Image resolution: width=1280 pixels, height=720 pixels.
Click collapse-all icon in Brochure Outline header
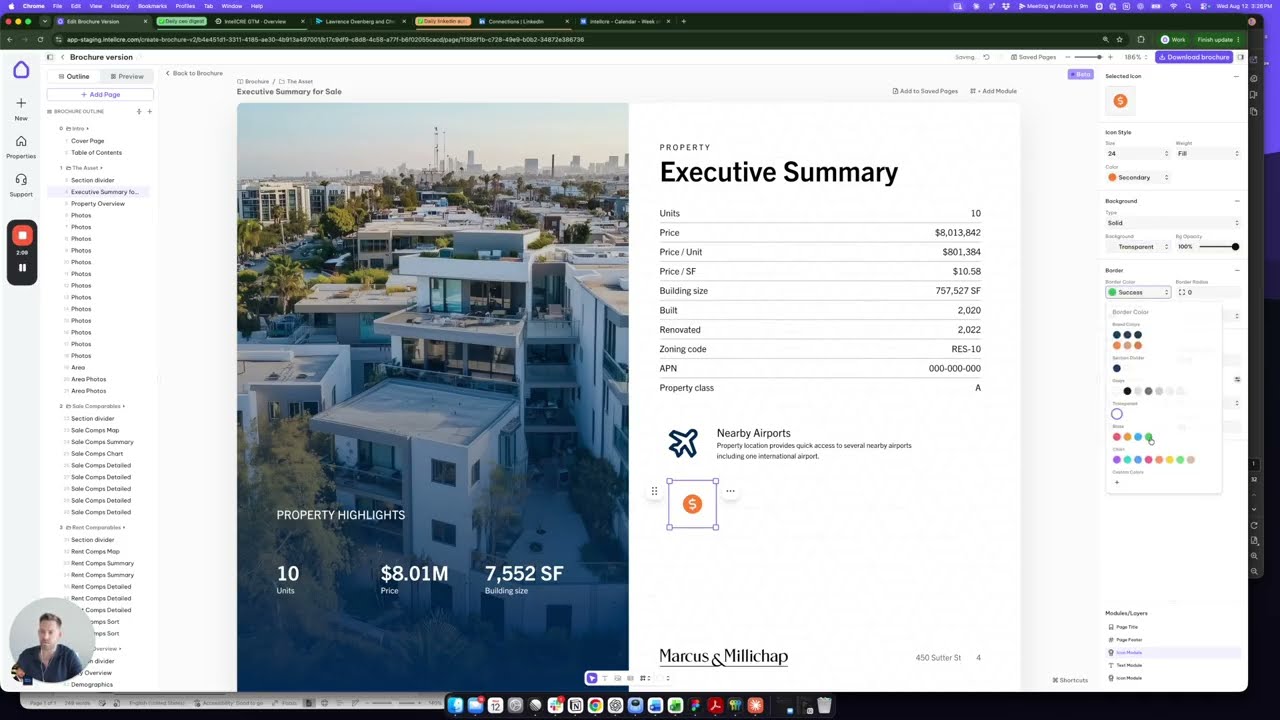(139, 111)
